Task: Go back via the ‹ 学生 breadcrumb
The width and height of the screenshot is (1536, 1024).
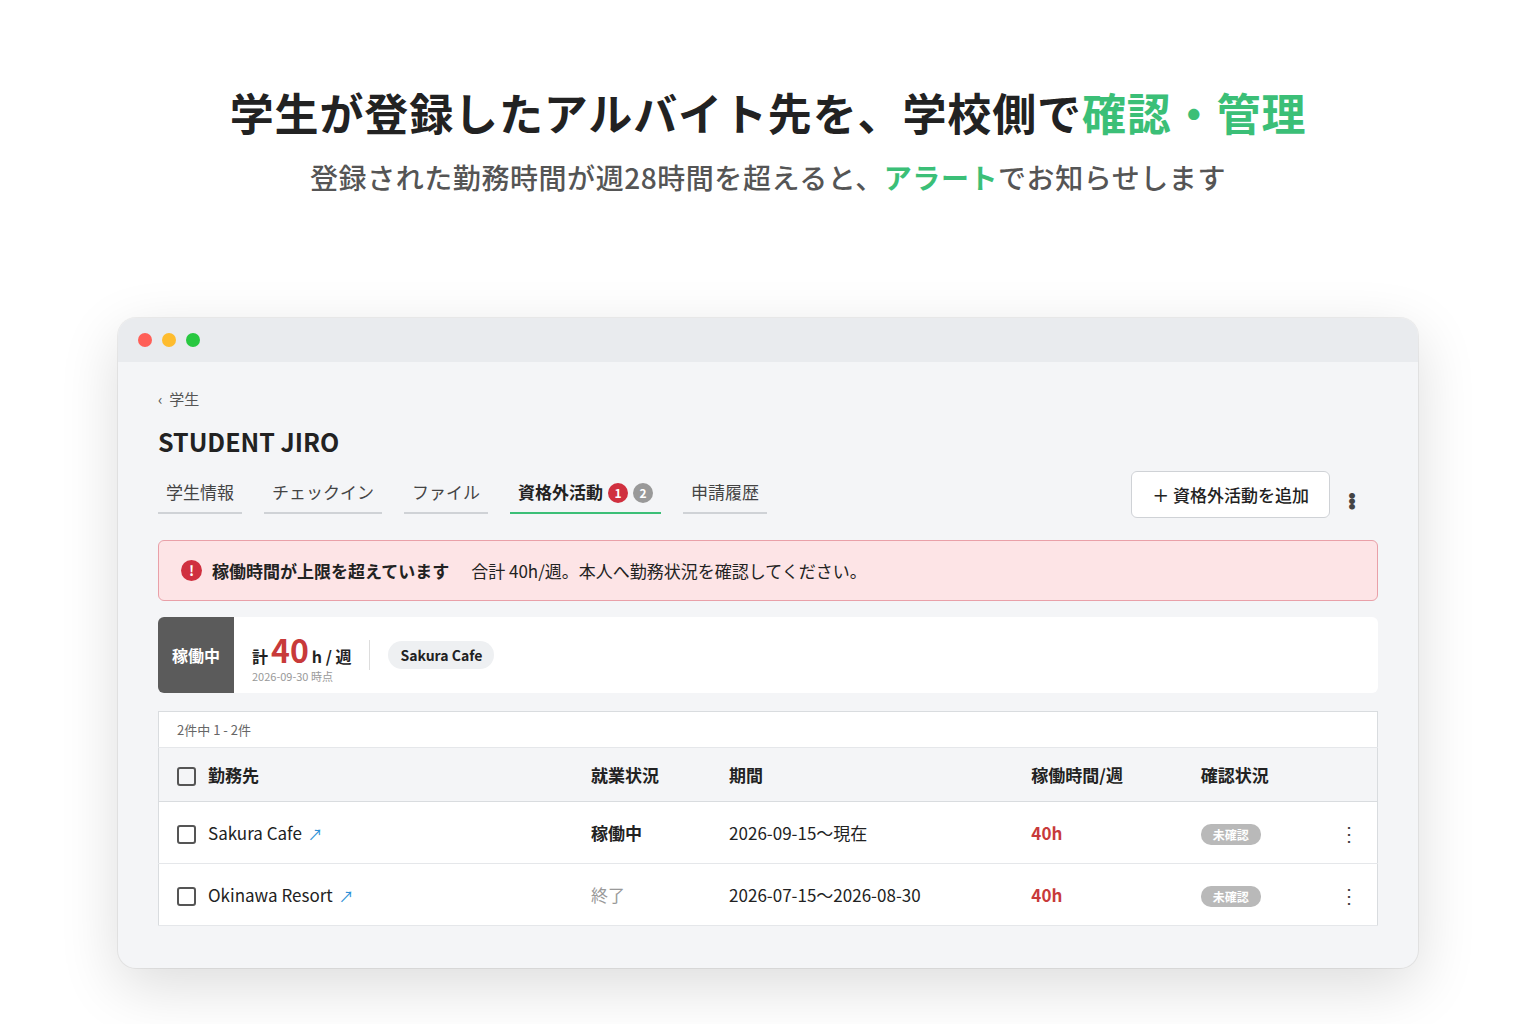Action: pyautogui.click(x=178, y=400)
